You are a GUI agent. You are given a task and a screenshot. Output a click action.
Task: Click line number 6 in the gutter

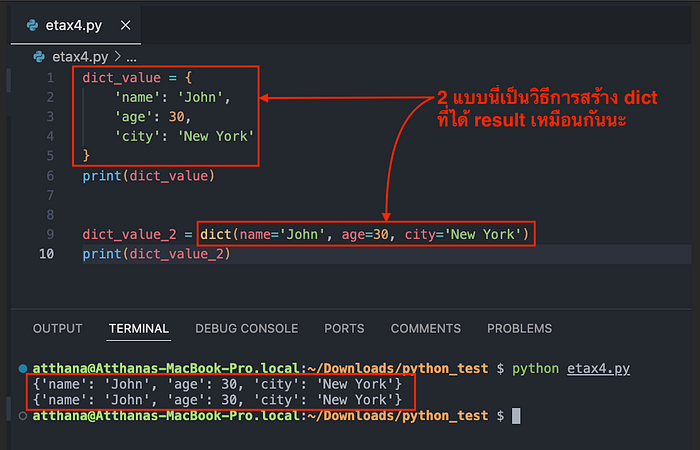[50, 176]
